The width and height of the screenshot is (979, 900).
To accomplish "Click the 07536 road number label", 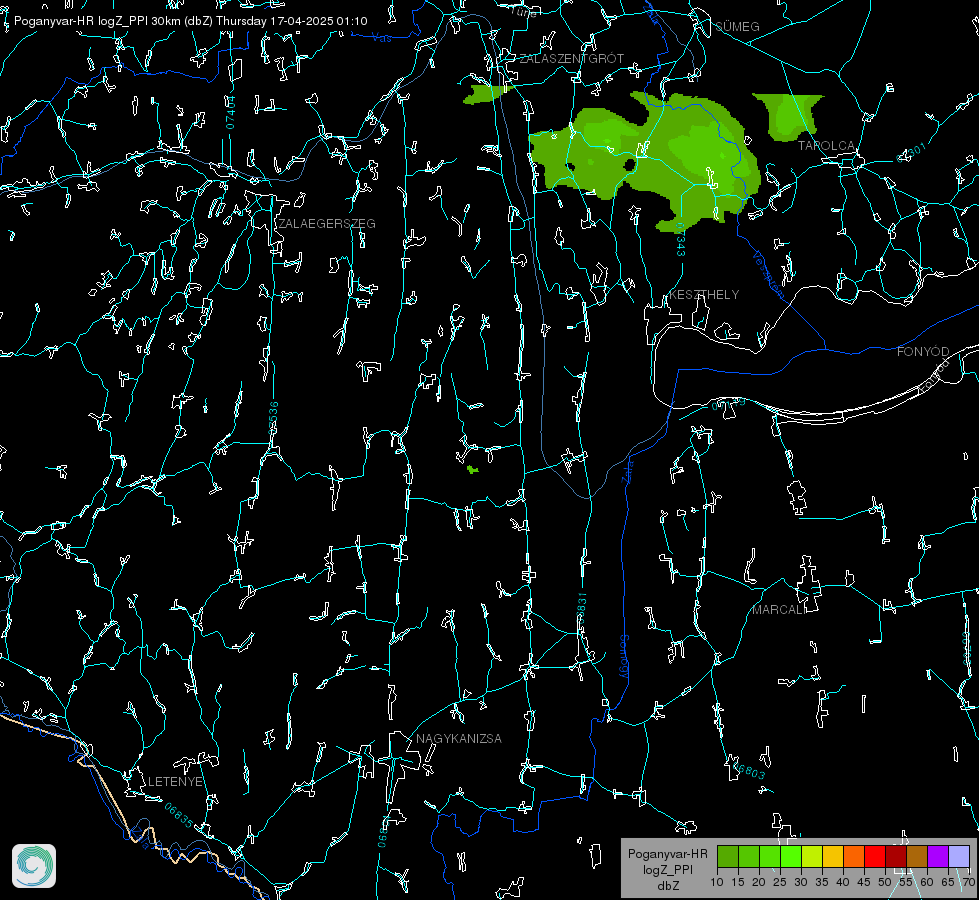I will (273, 418).
